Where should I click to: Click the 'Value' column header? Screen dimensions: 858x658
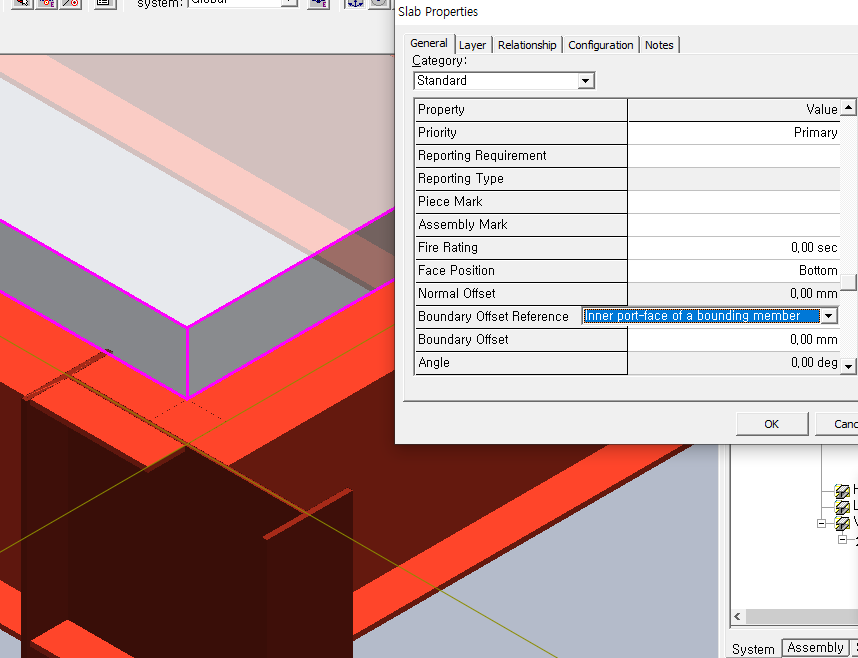coord(734,109)
